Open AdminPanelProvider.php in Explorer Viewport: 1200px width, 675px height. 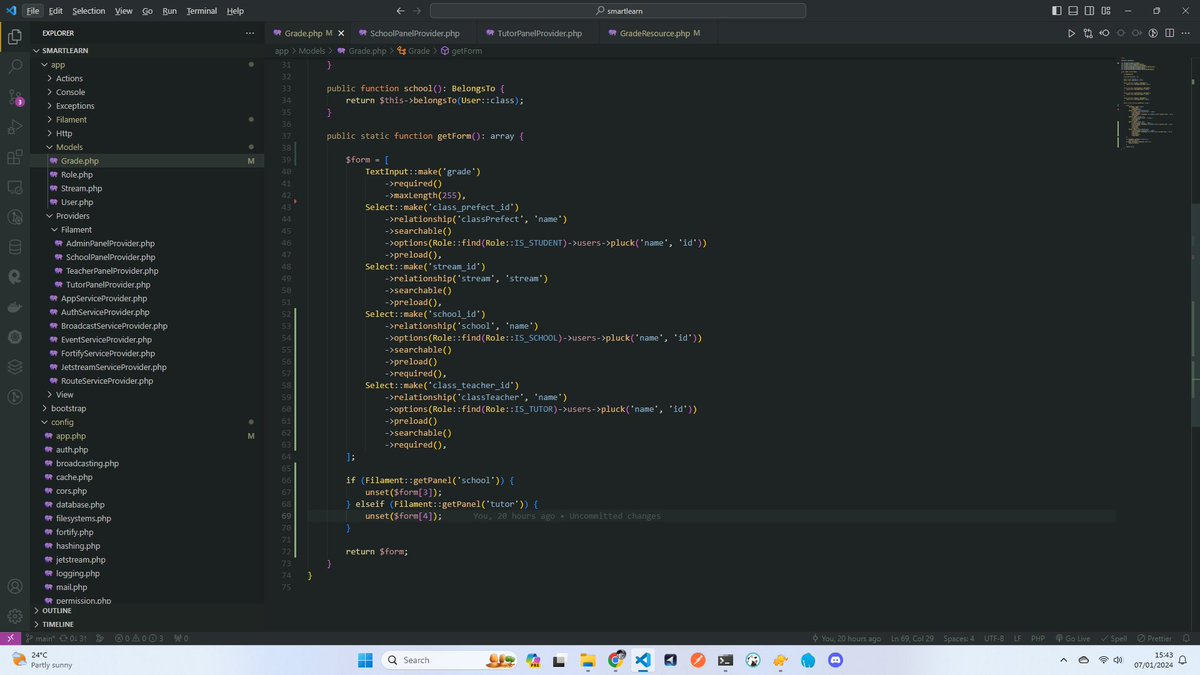110,243
